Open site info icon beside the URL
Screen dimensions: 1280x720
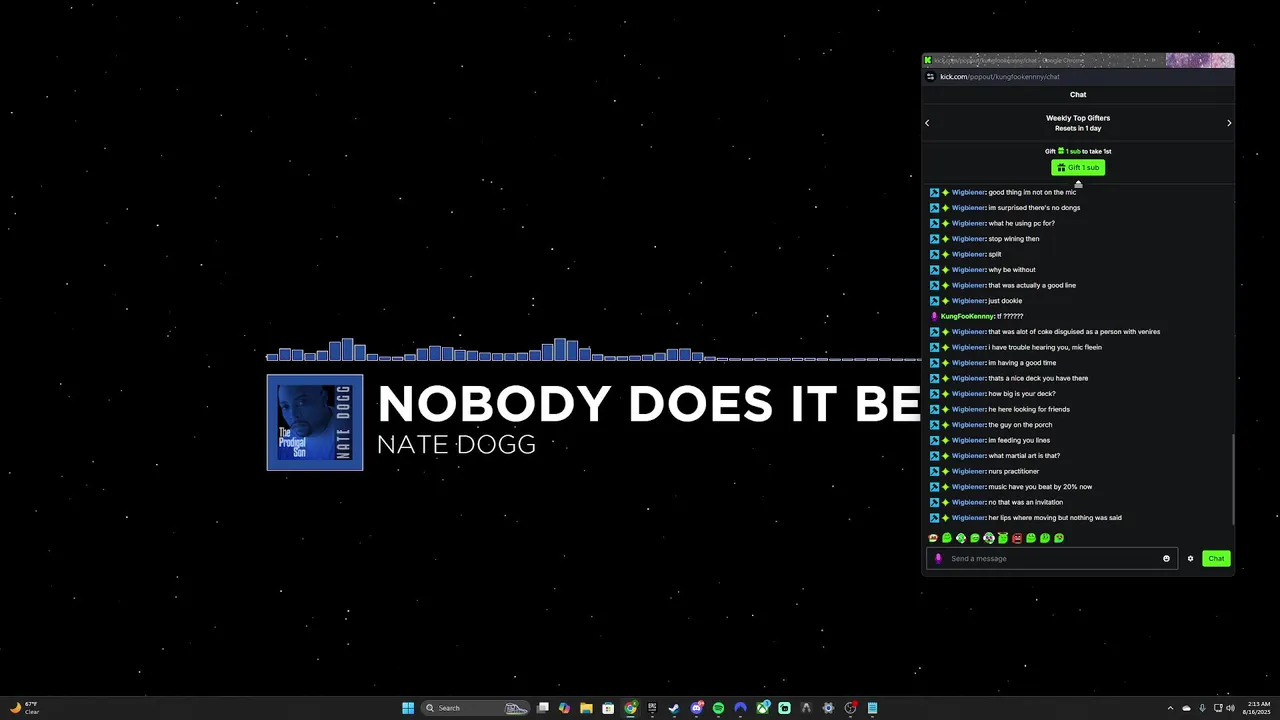[931, 77]
